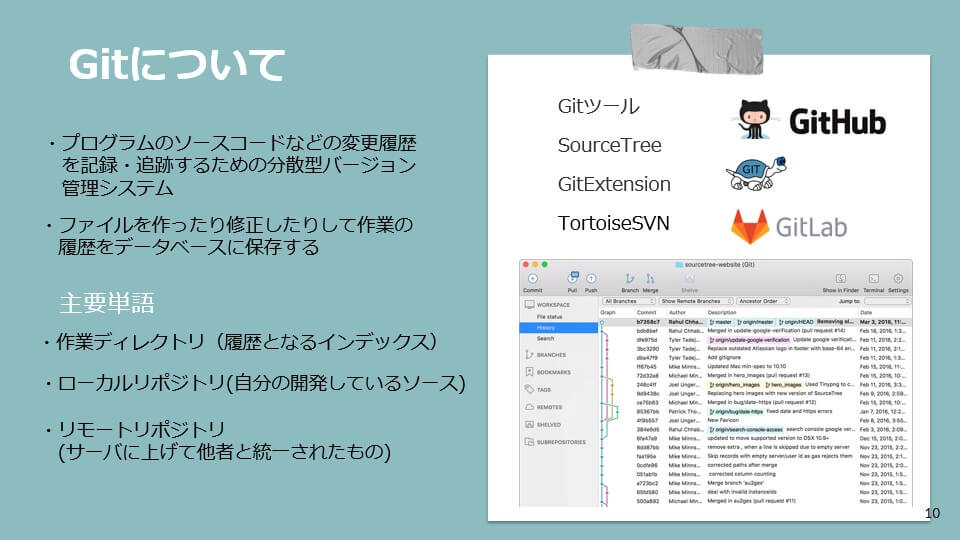Expand the REMOTES sidebar section
The image size is (960, 540).
(551, 407)
